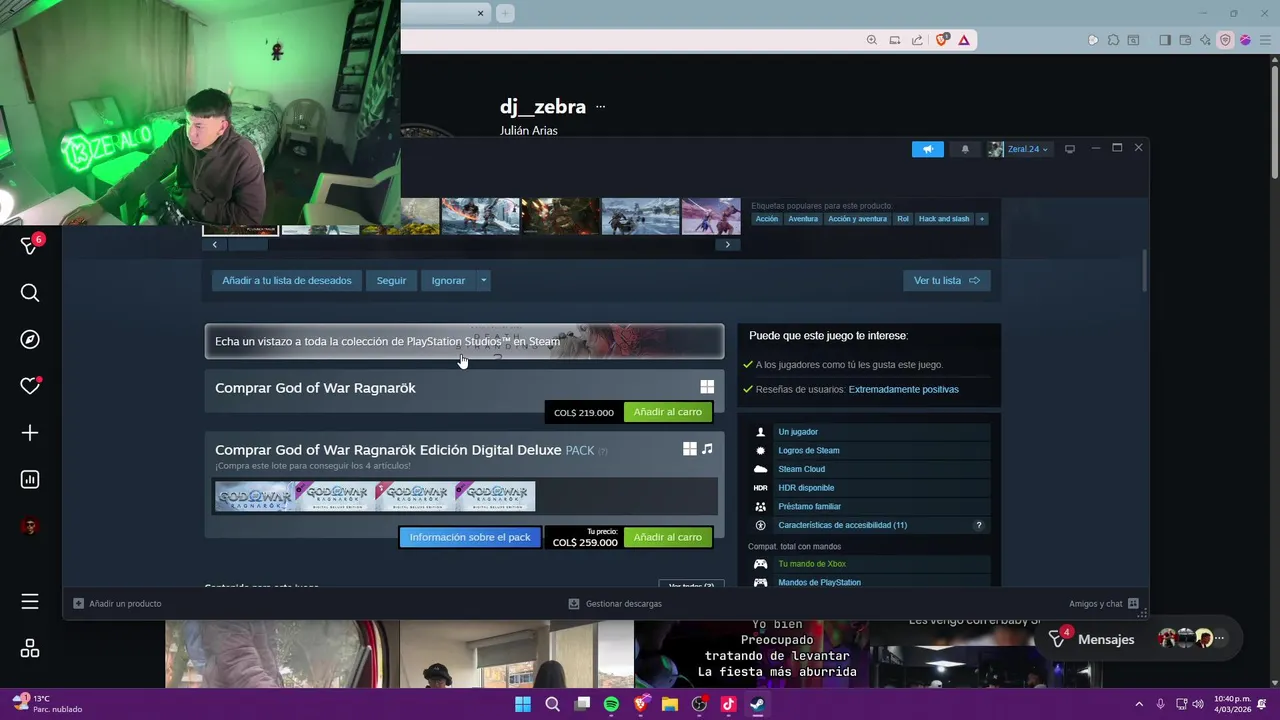Expand more tags with plus button
This screenshot has width=1280, height=720.
pyautogui.click(x=982, y=218)
